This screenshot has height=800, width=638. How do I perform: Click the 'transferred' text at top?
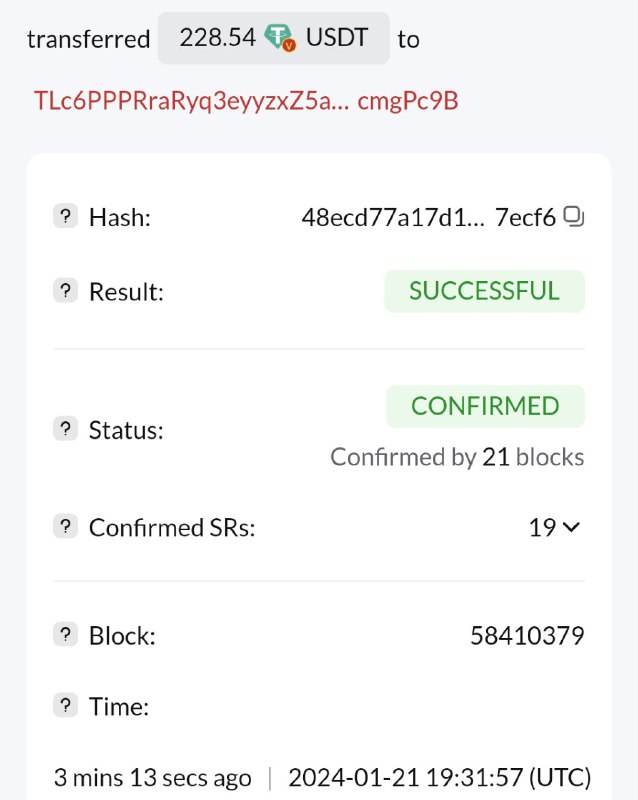point(88,40)
